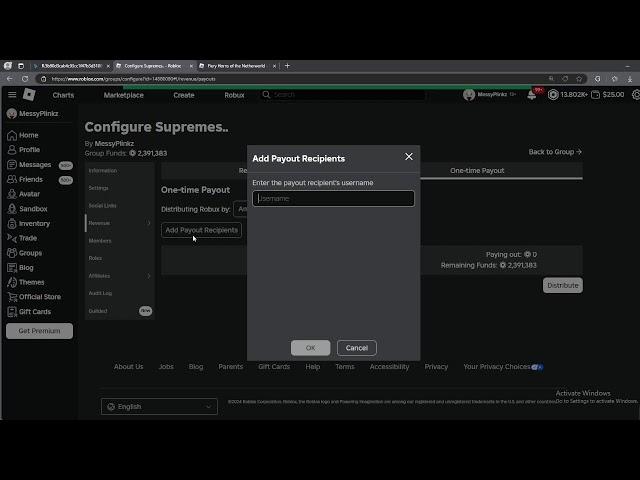Open Blog in the left sidebar
This screenshot has width=640, height=480.
point(21,268)
